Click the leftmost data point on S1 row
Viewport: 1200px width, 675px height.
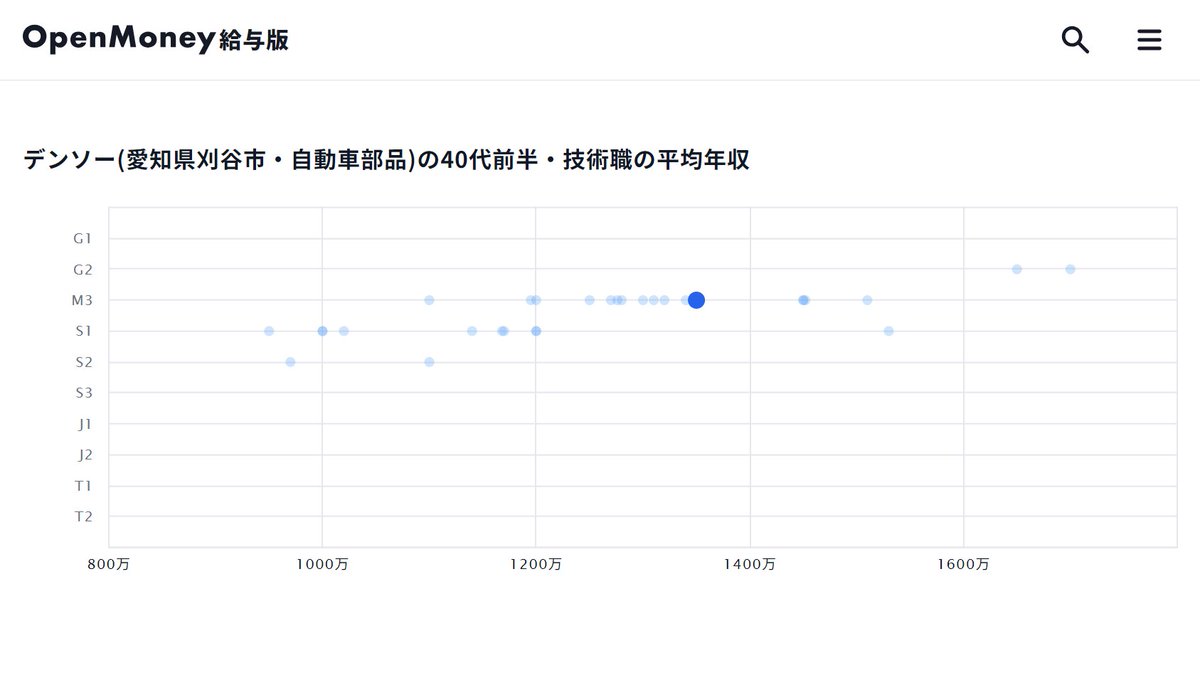point(269,331)
